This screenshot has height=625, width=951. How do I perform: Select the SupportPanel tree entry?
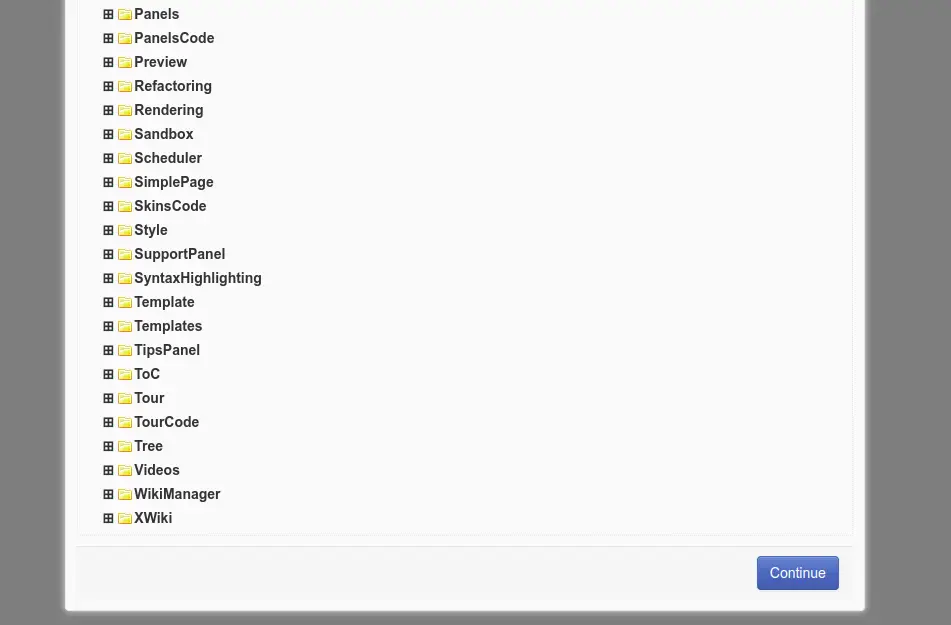tap(180, 254)
